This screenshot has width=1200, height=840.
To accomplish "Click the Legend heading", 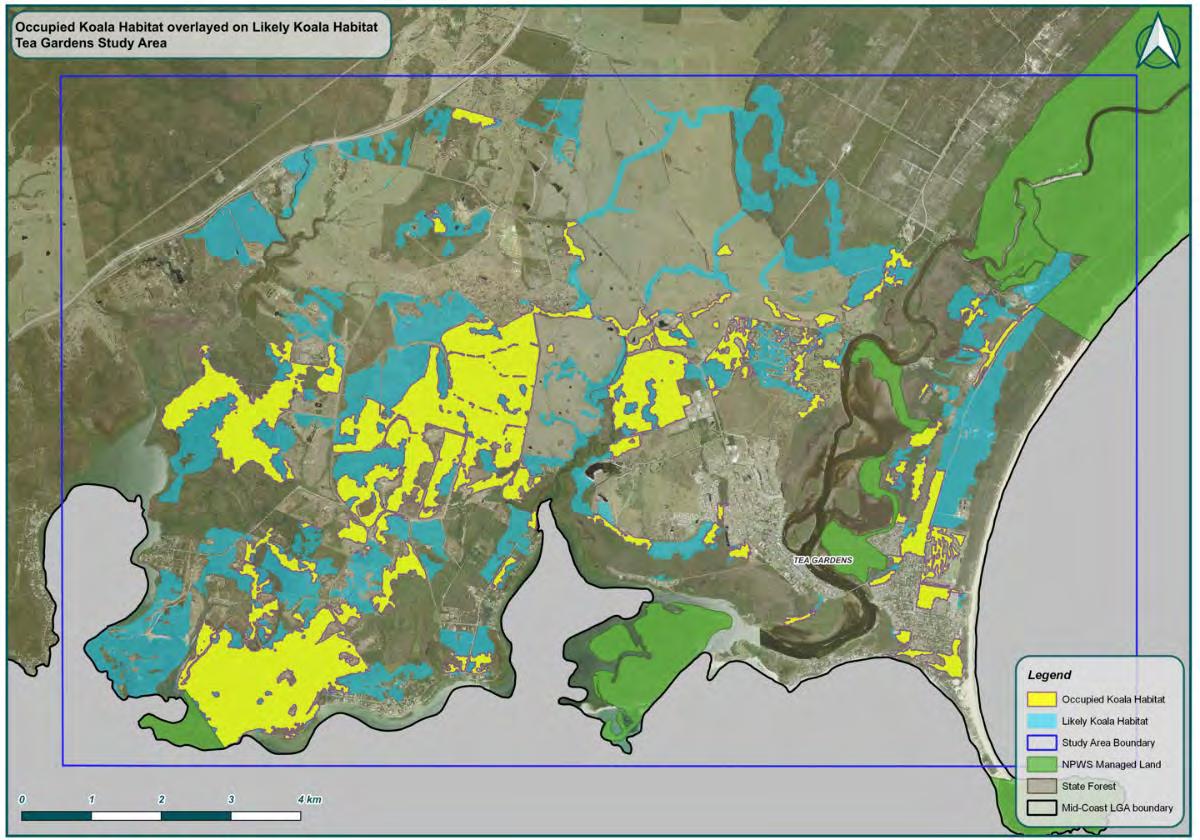I will 1050,675.
